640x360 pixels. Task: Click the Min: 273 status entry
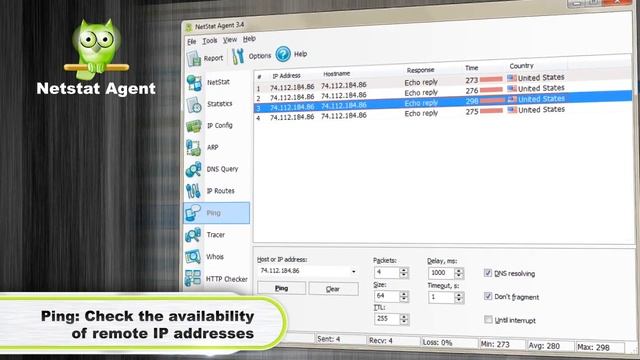tap(495, 344)
